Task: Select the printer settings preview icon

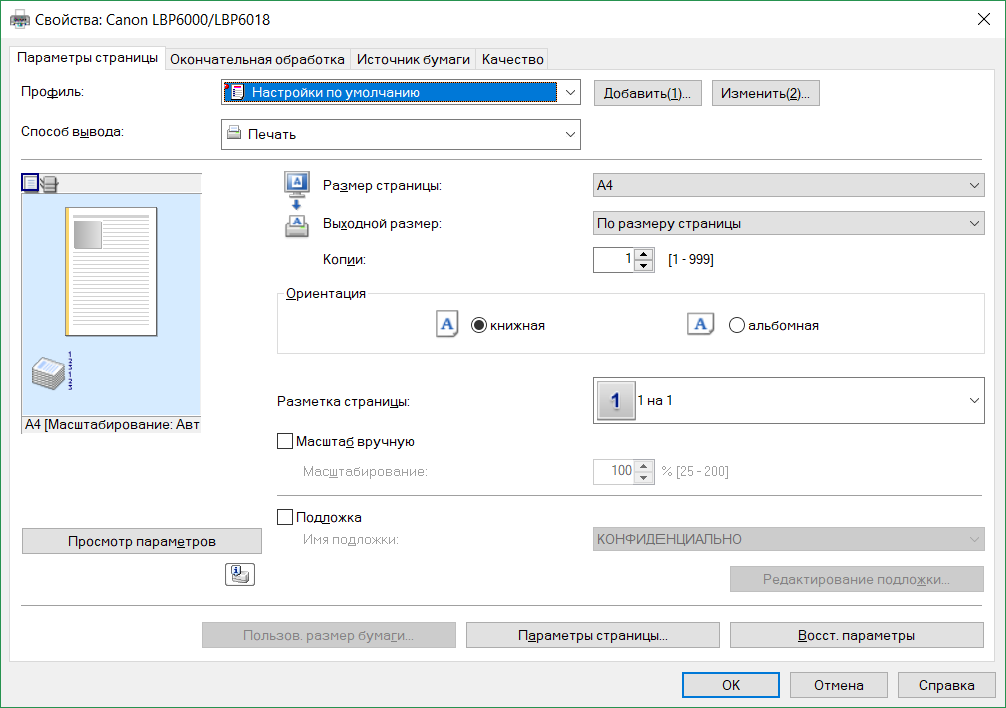Action: point(49,185)
